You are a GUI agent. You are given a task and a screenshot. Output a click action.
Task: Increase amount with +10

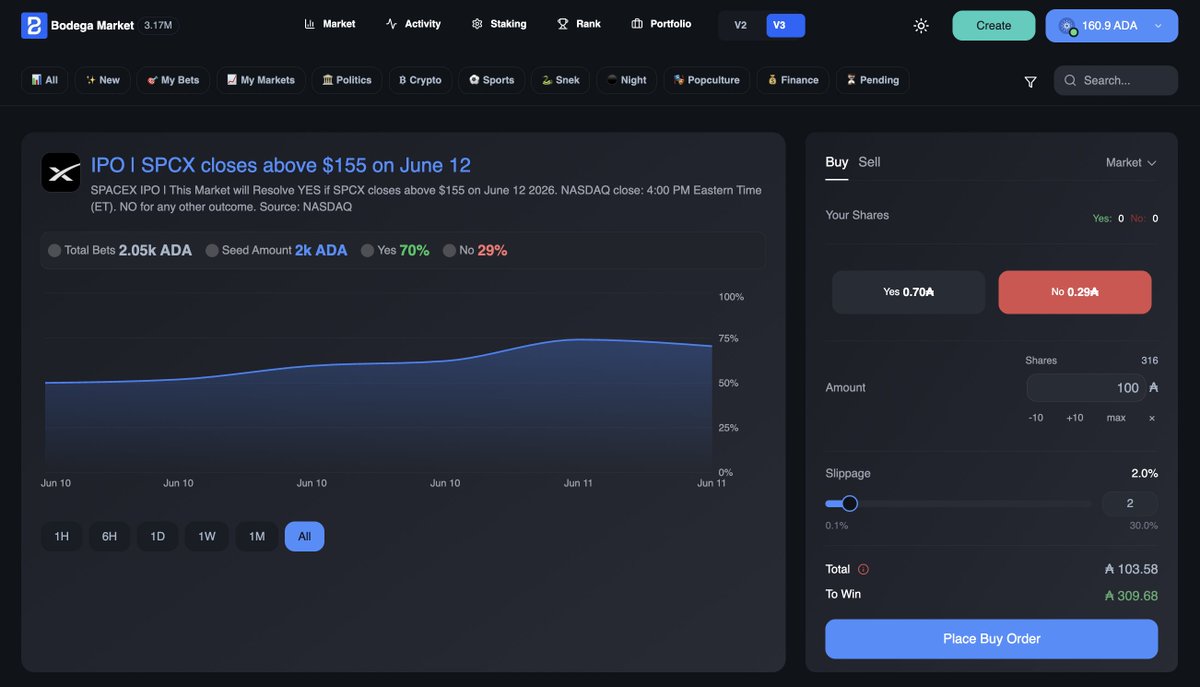pyautogui.click(x=1075, y=418)
